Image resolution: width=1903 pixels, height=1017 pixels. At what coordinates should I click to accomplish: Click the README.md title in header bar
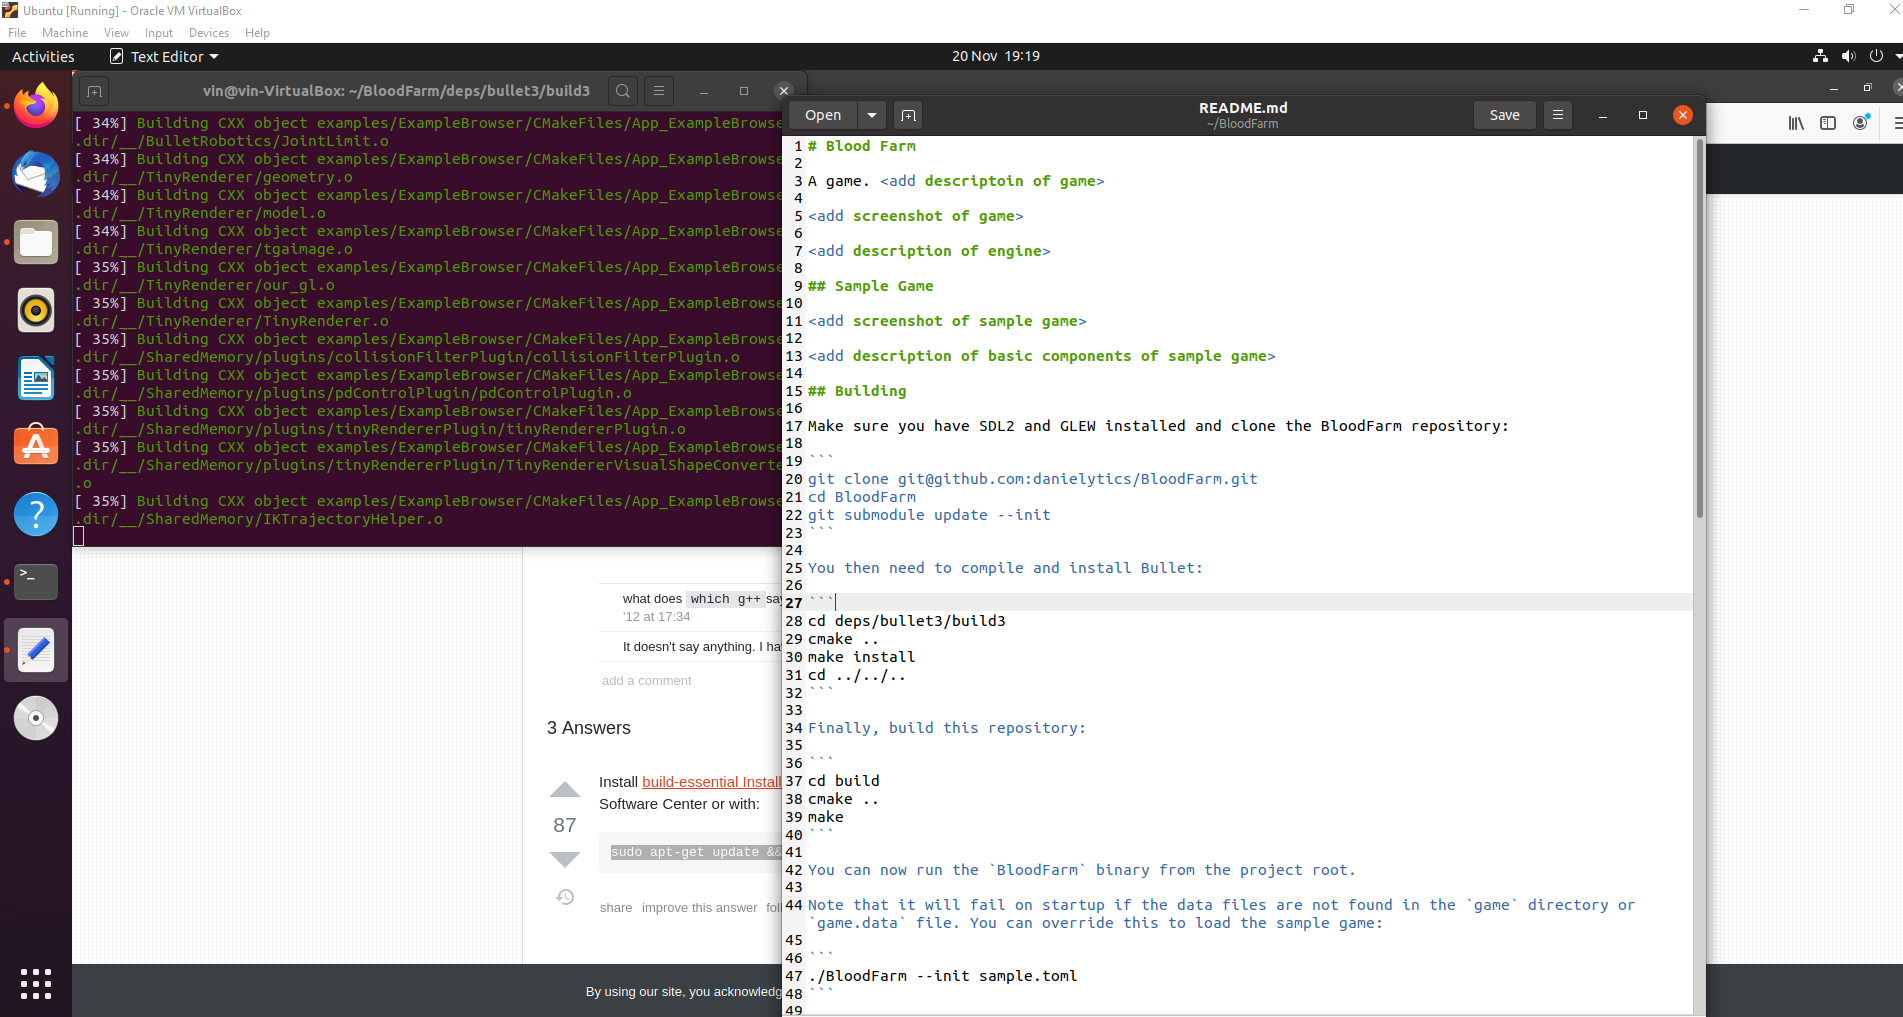pos(1243,108)
